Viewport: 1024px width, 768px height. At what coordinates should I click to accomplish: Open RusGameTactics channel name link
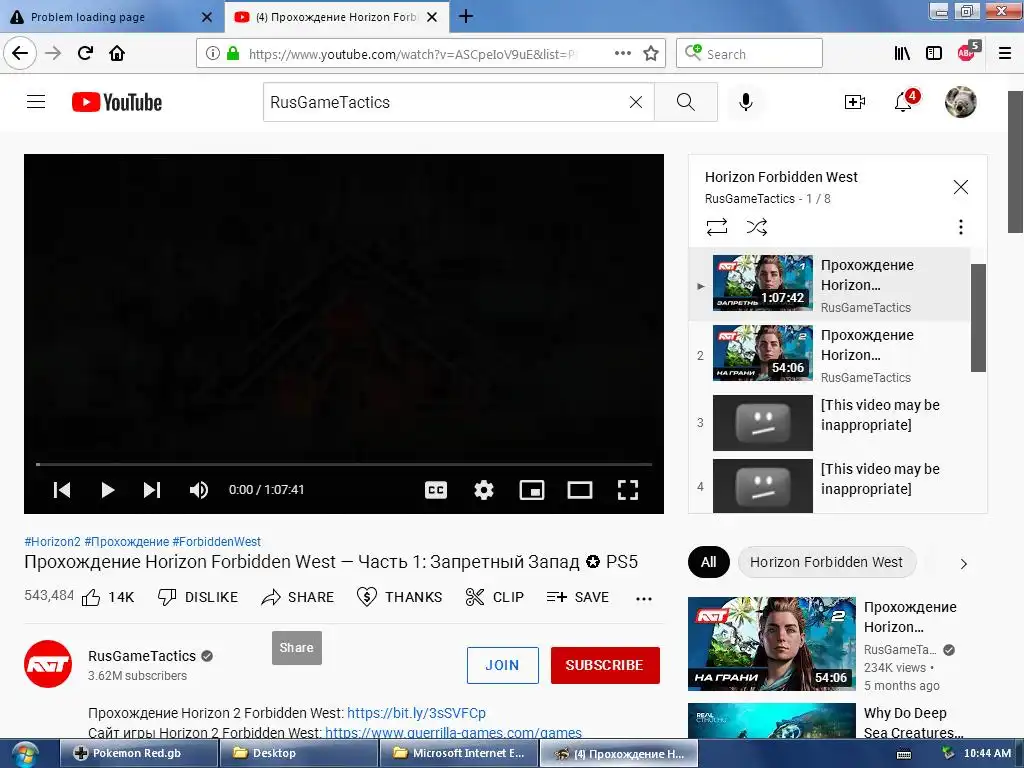(142, 656)
